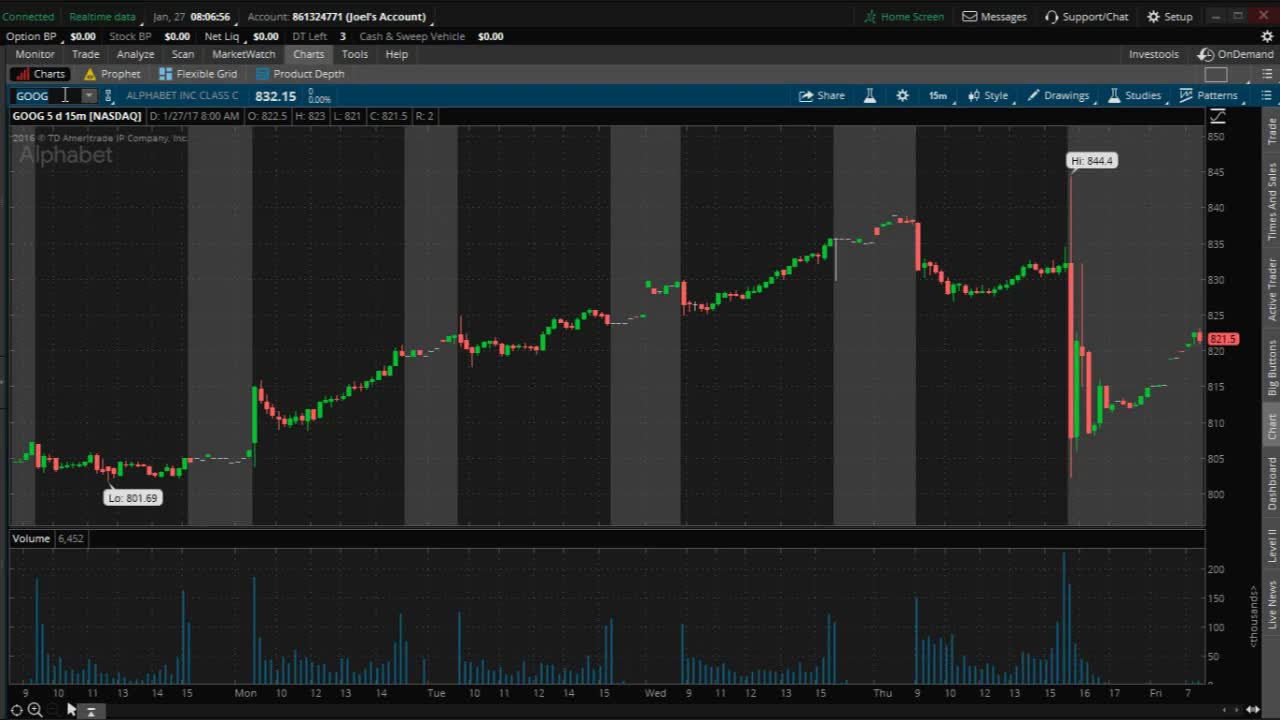1280x720 pixels.
Task: Click the GOOG symbol input field
Action: (x=46, y=96)
